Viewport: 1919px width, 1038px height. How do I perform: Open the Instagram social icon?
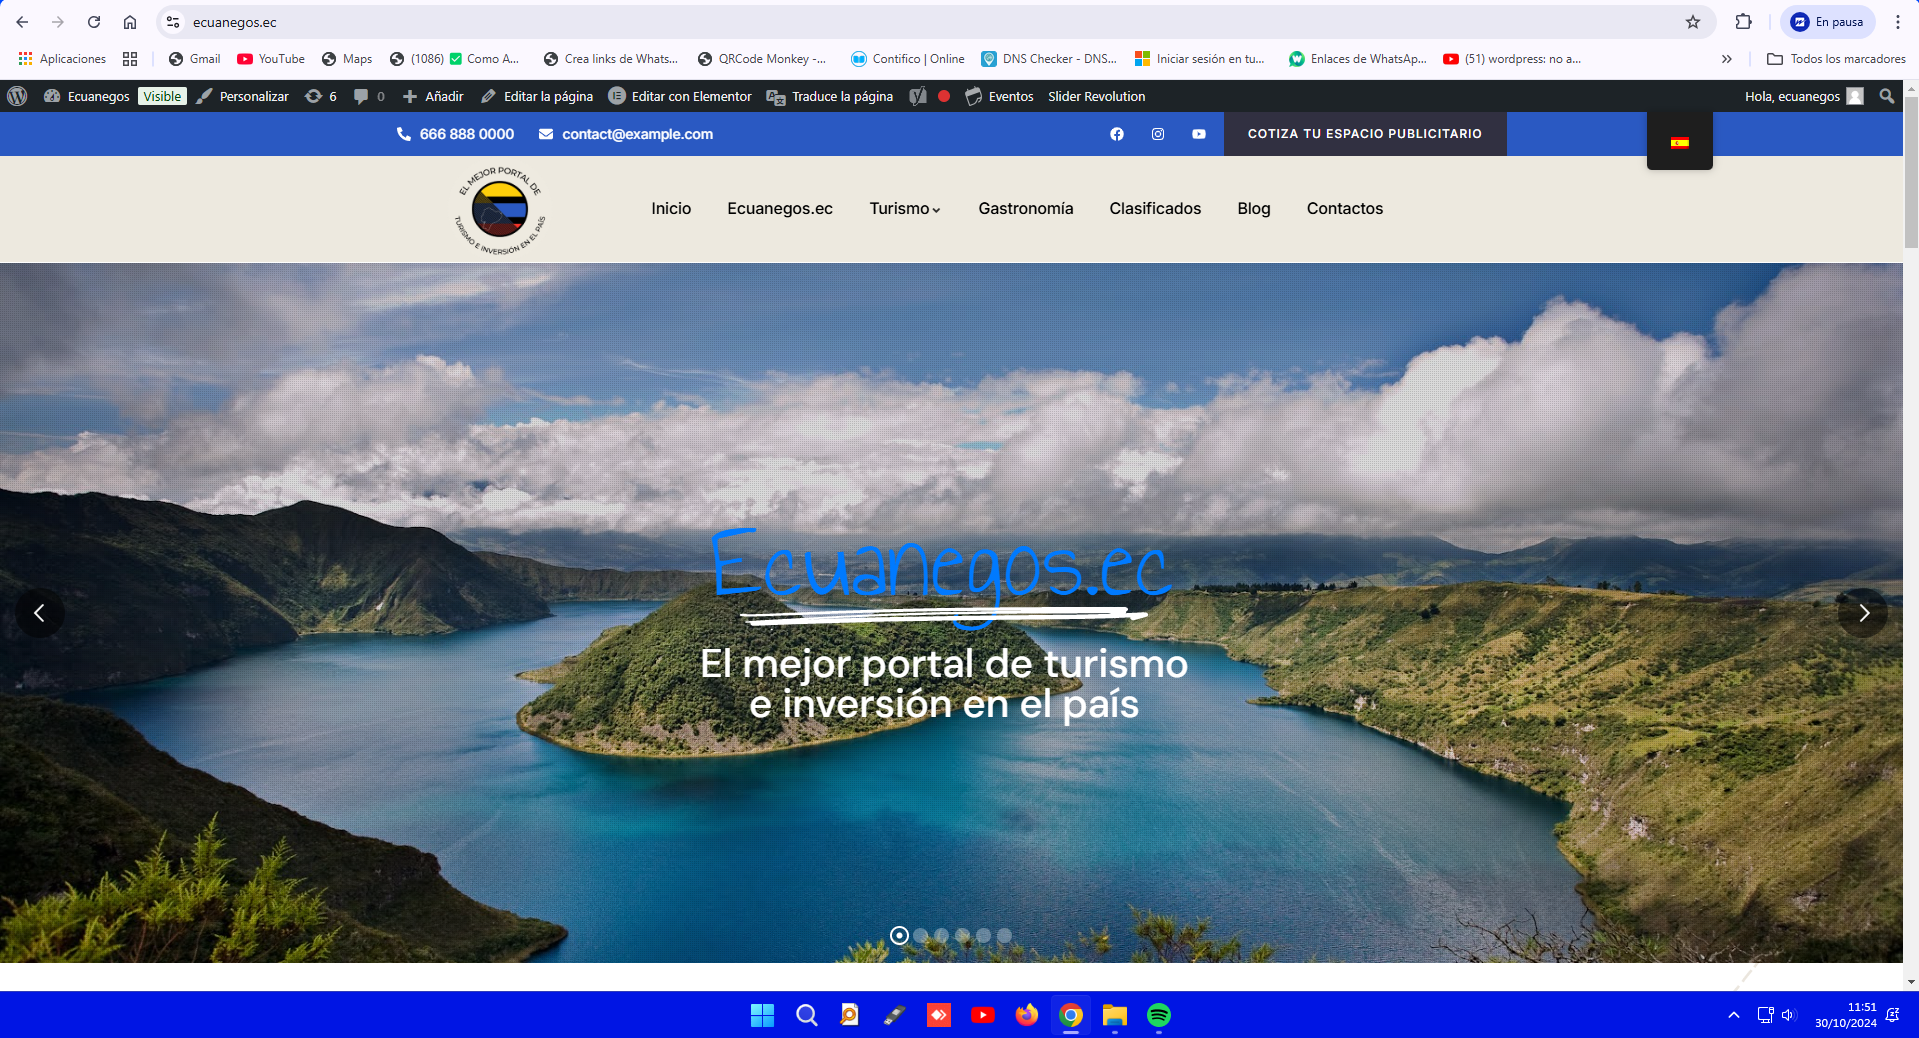(1157, 134)
